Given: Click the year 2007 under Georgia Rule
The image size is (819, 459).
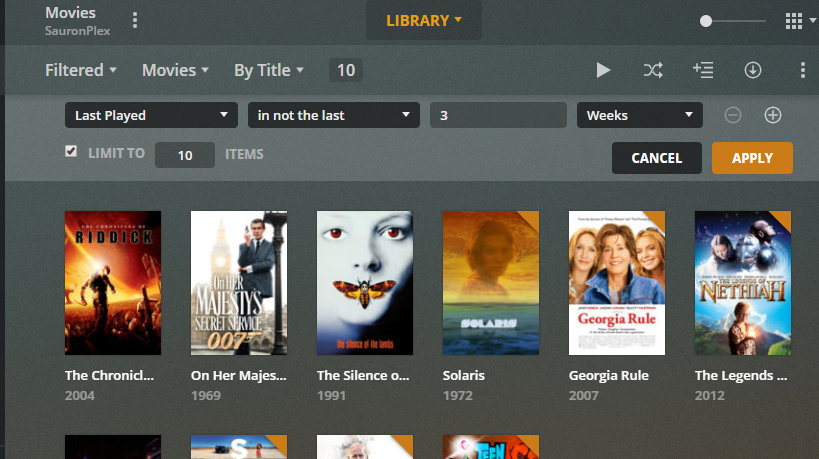Looking at the screenshot, I should pyautogui.click(x=583, y=395).
